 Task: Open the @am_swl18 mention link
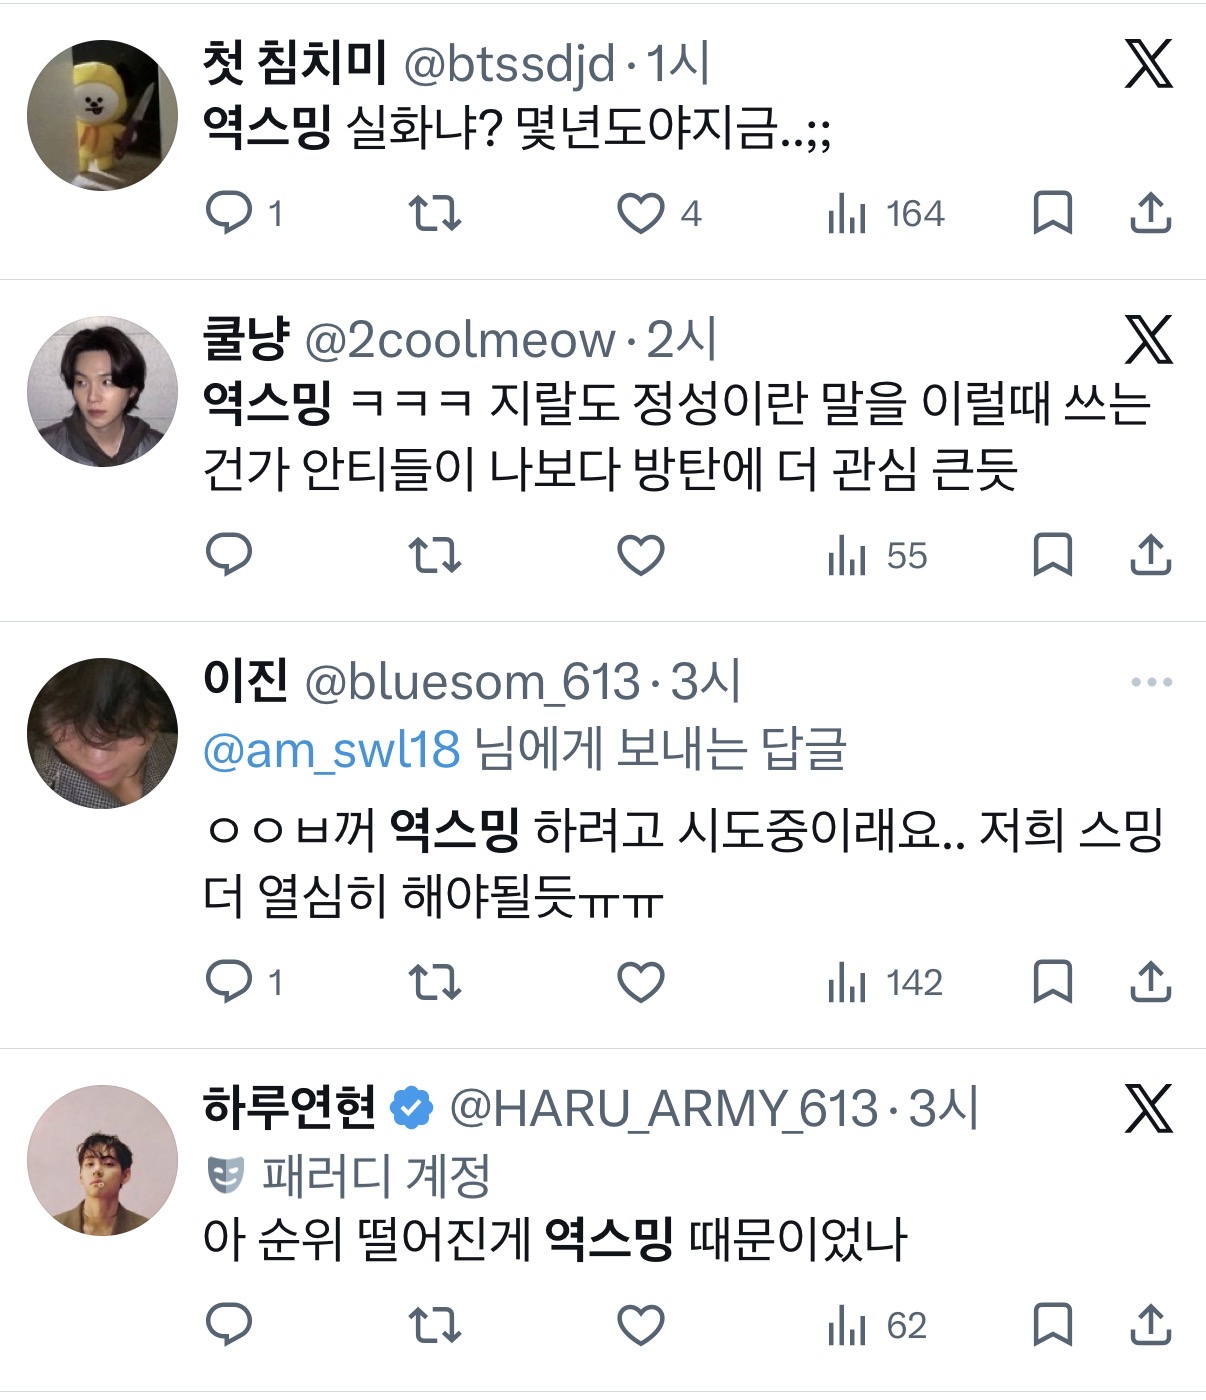coord(331,749)
